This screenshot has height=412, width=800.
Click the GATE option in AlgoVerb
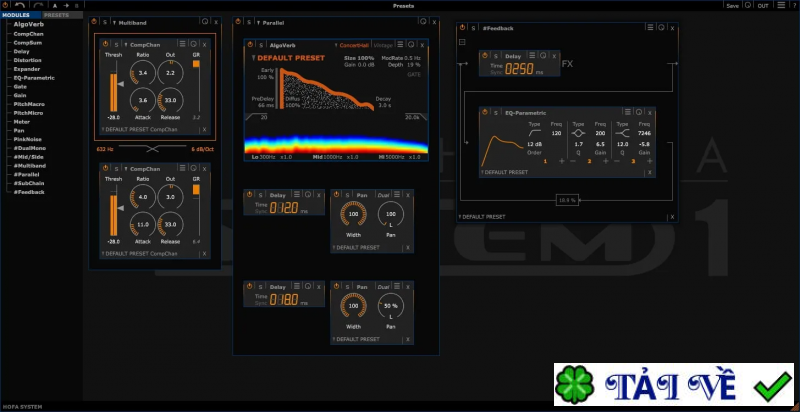414,74
